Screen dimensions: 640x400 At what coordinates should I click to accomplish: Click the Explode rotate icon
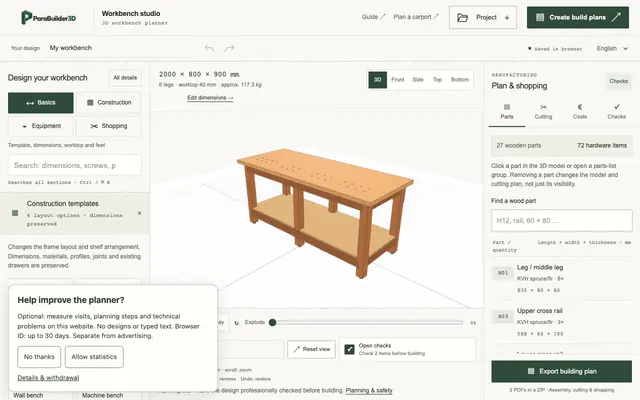(x=237, y=322)
